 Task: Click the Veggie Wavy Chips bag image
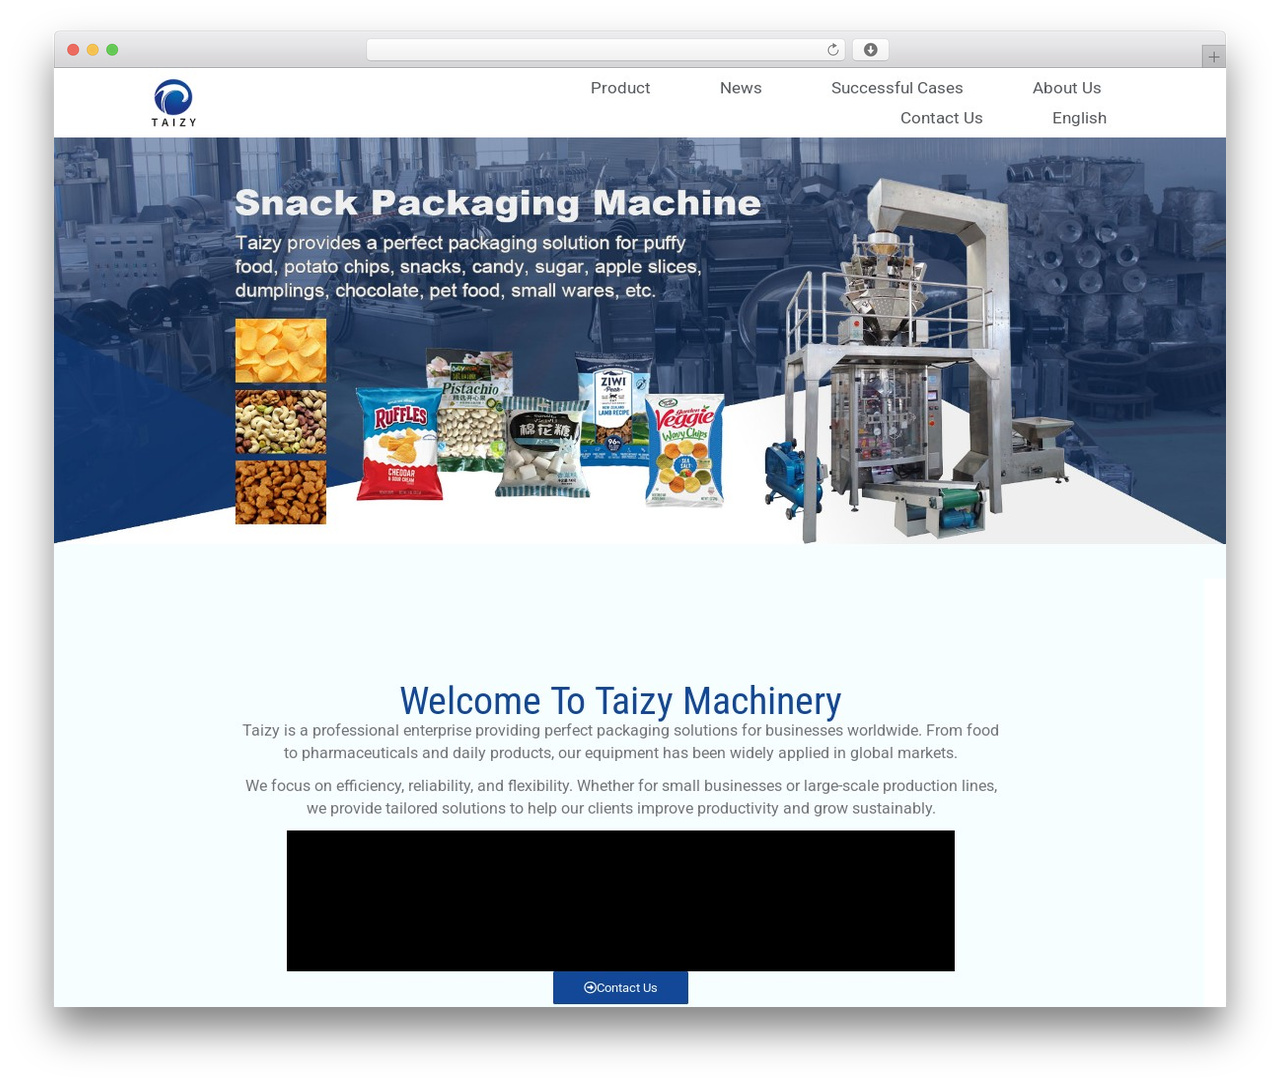[685, 450]
